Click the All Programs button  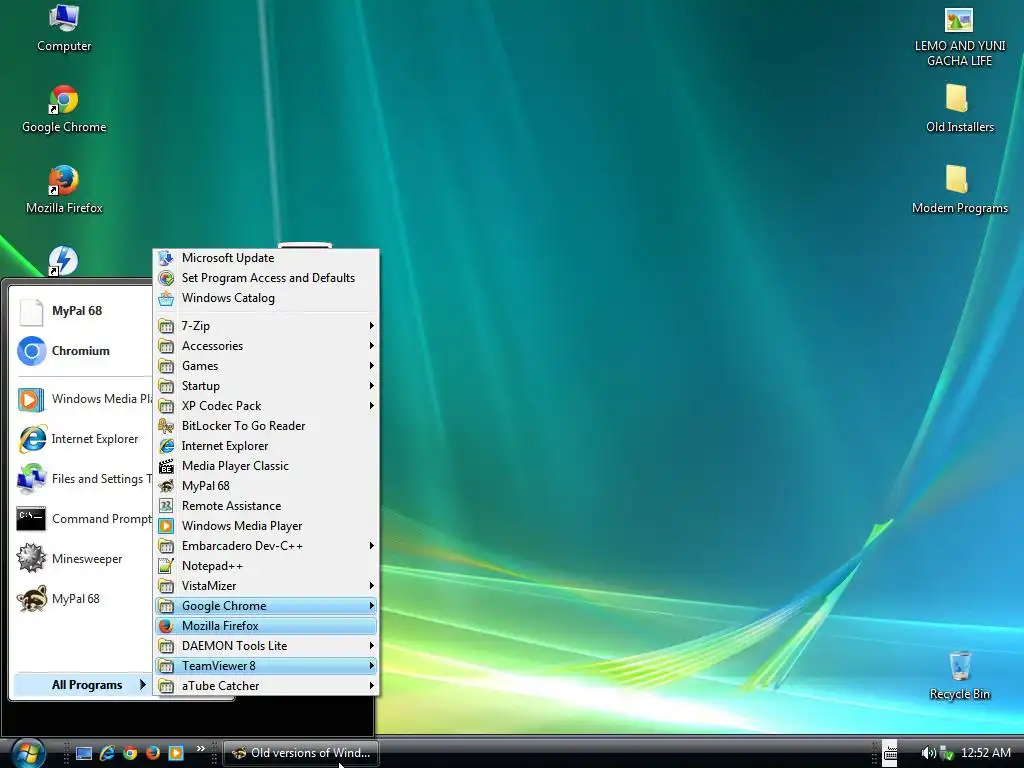click(83, 685)
